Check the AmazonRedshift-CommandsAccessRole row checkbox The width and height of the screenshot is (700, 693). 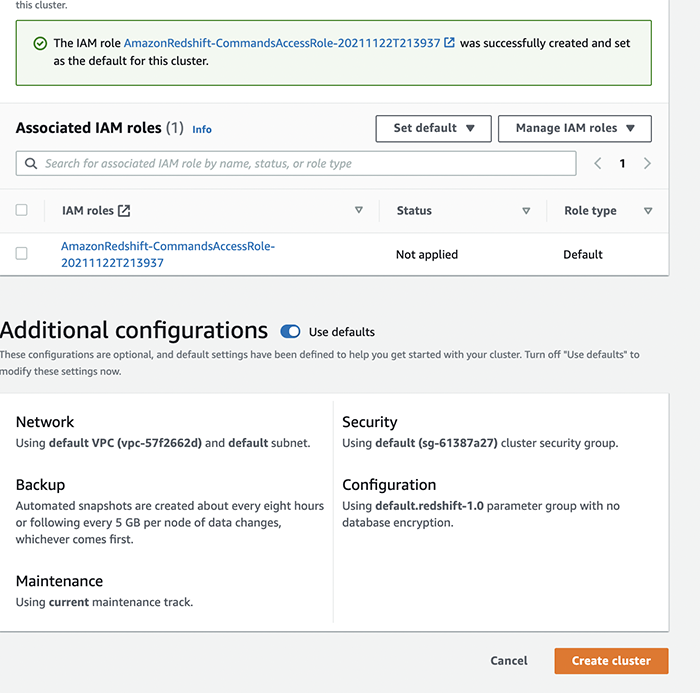pyautogui.click(x=22, y=254)
